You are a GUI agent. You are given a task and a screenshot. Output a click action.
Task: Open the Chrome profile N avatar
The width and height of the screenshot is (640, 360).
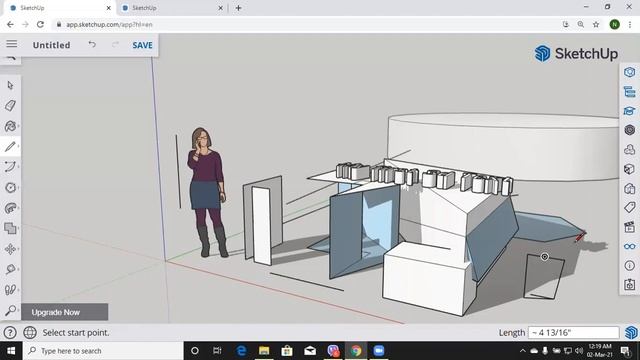tap(615, 24)
